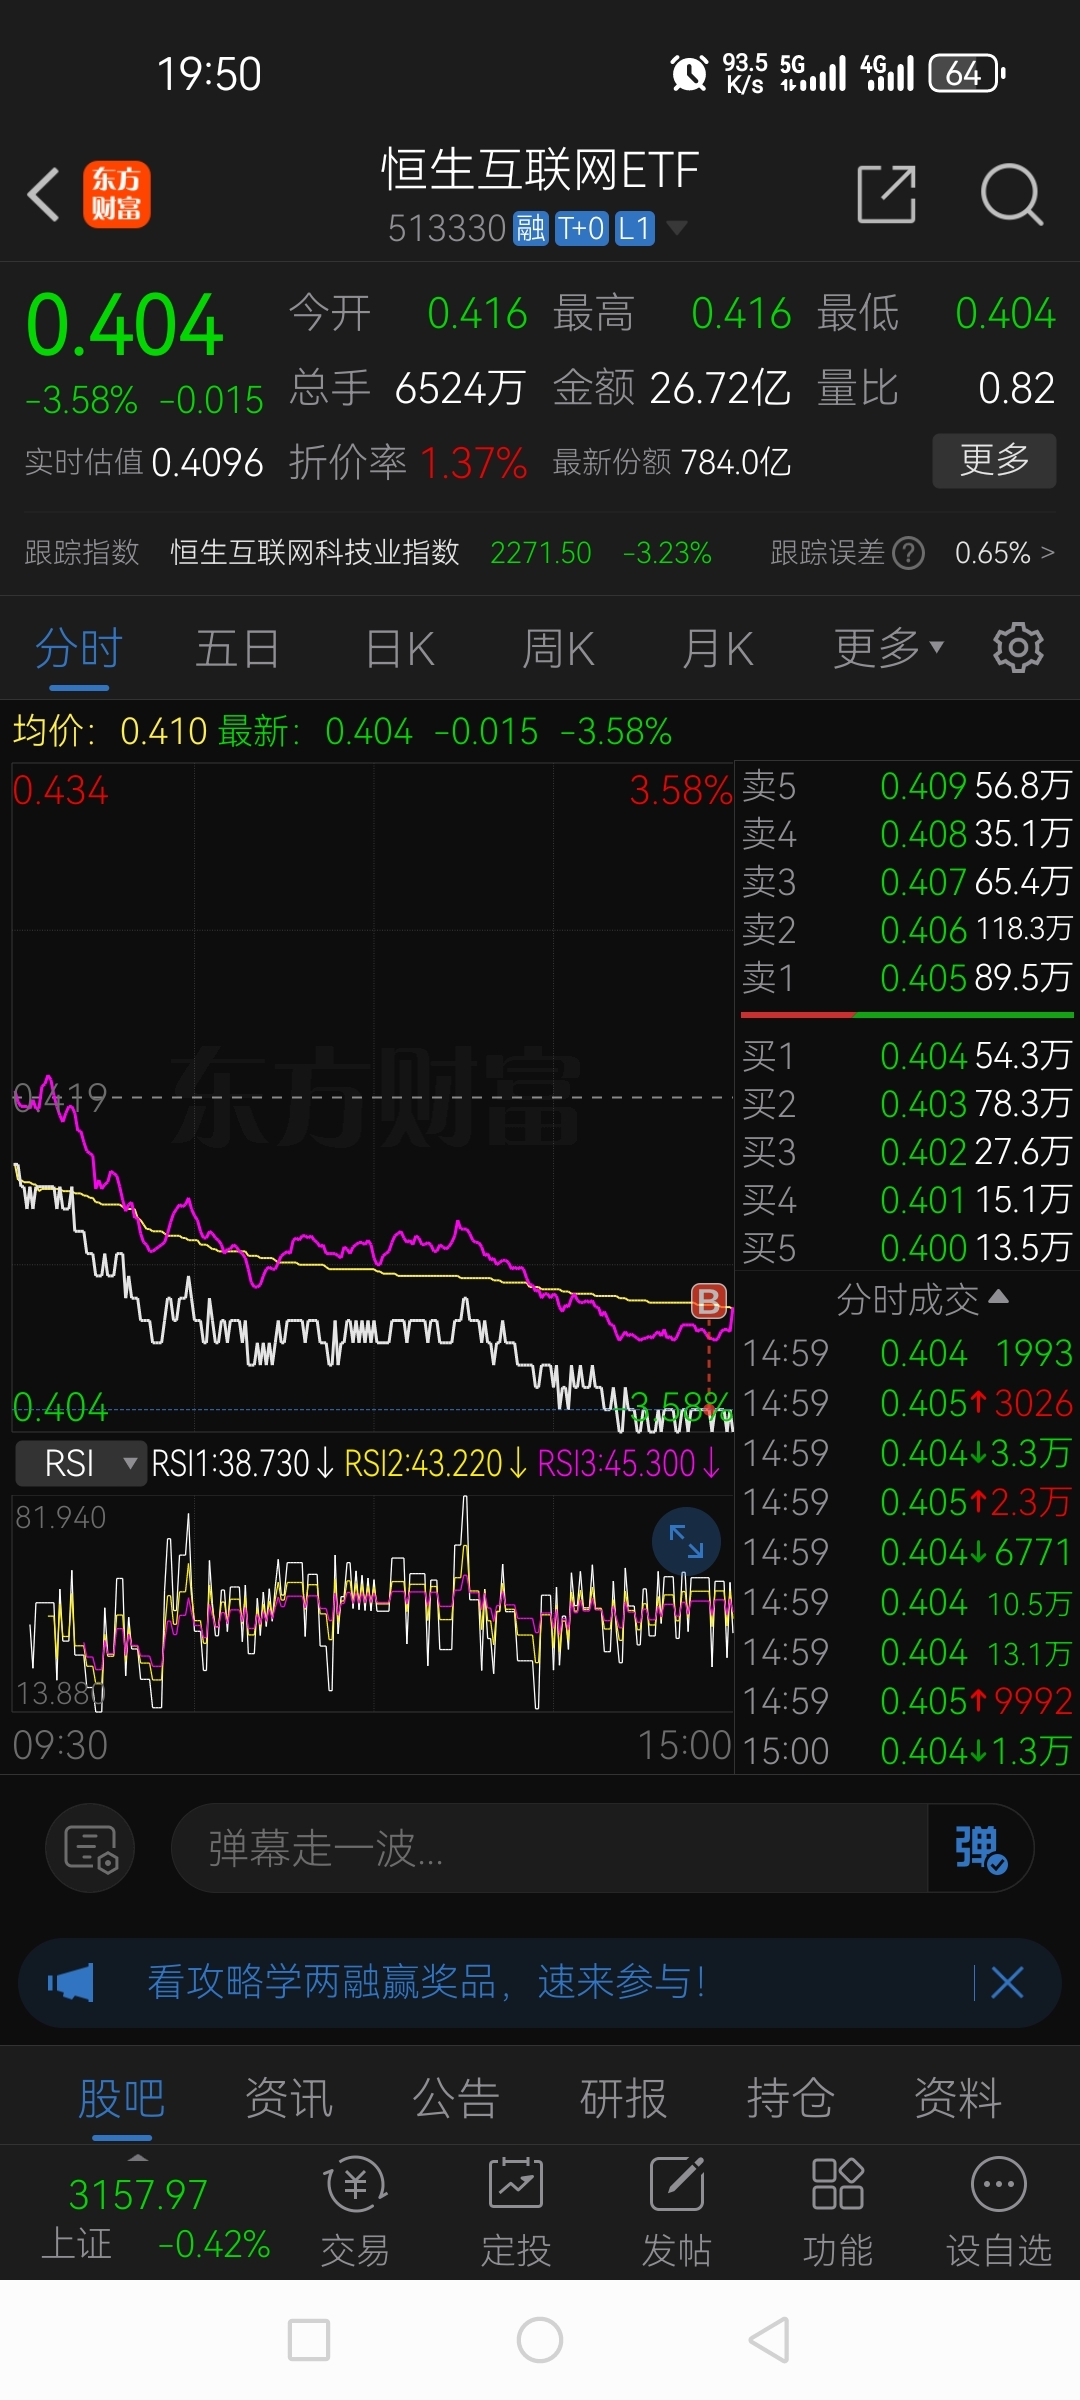Screen dimensions: 1080x2400
Task: Open the 公告 announcements tab
Action: point(456,2097)
